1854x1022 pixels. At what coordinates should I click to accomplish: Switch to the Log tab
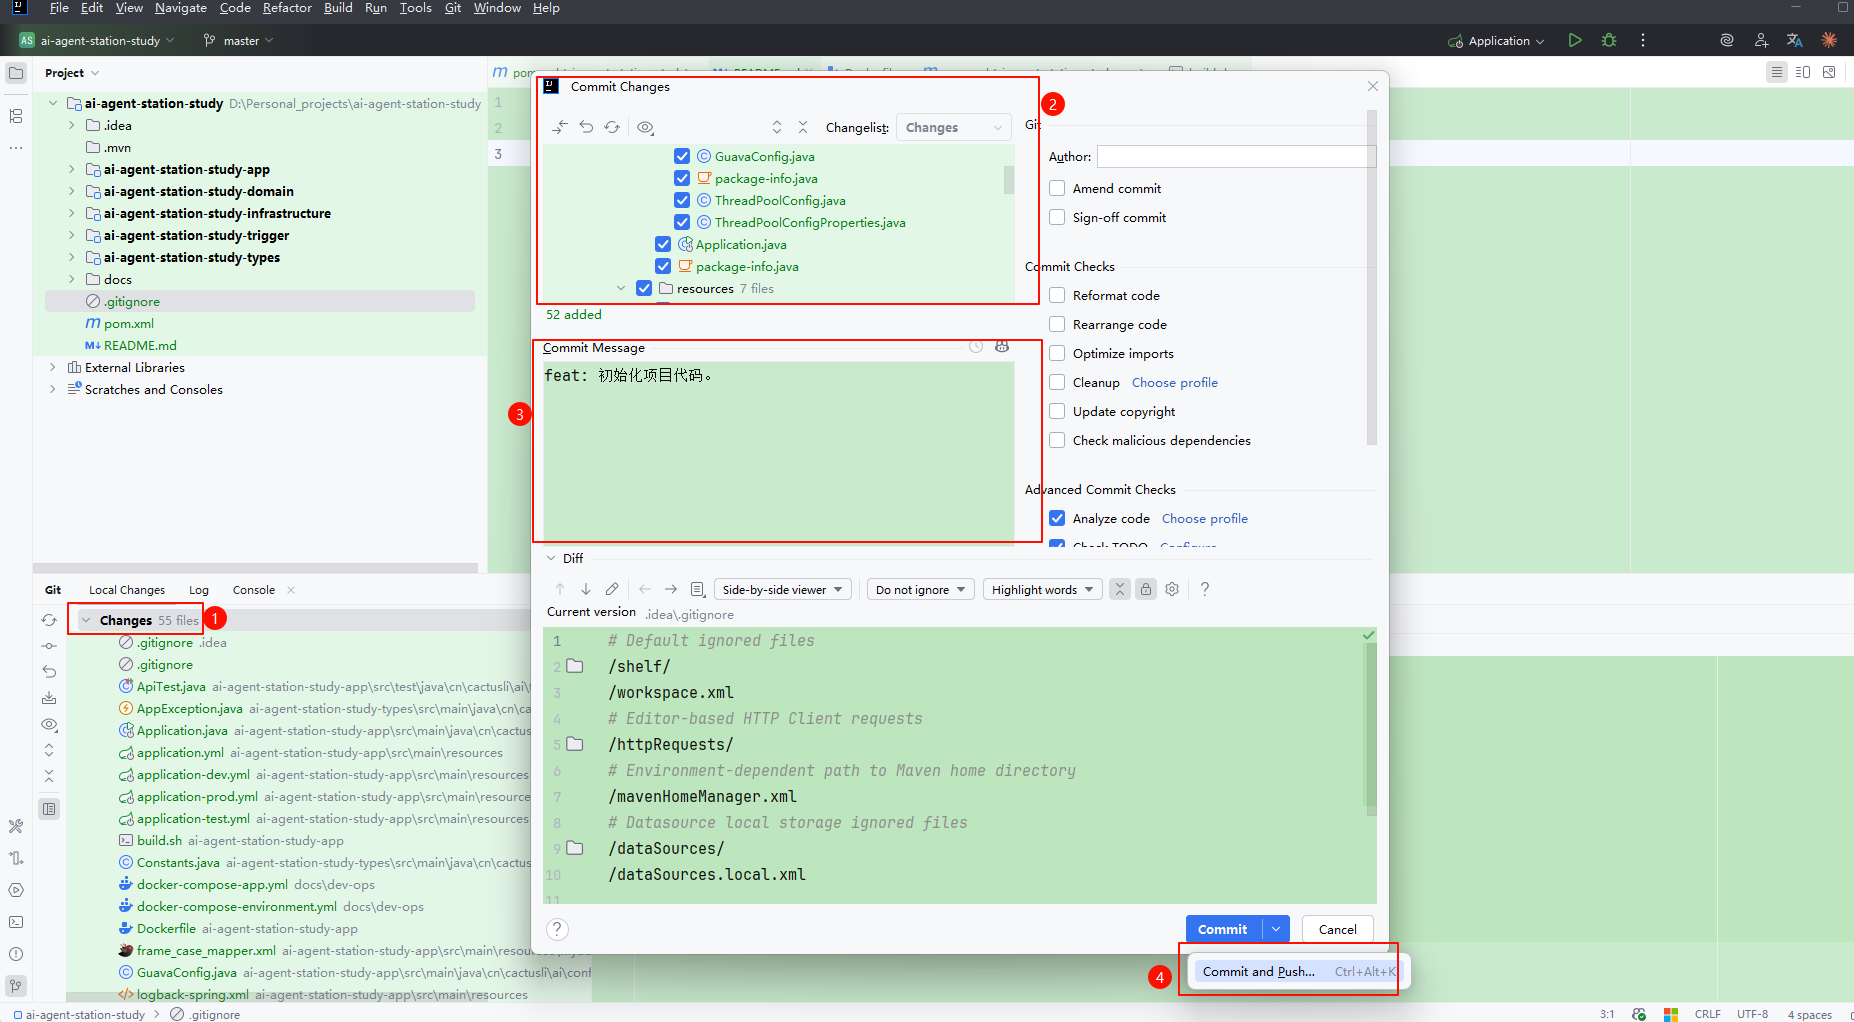click(x=199, y=590)
